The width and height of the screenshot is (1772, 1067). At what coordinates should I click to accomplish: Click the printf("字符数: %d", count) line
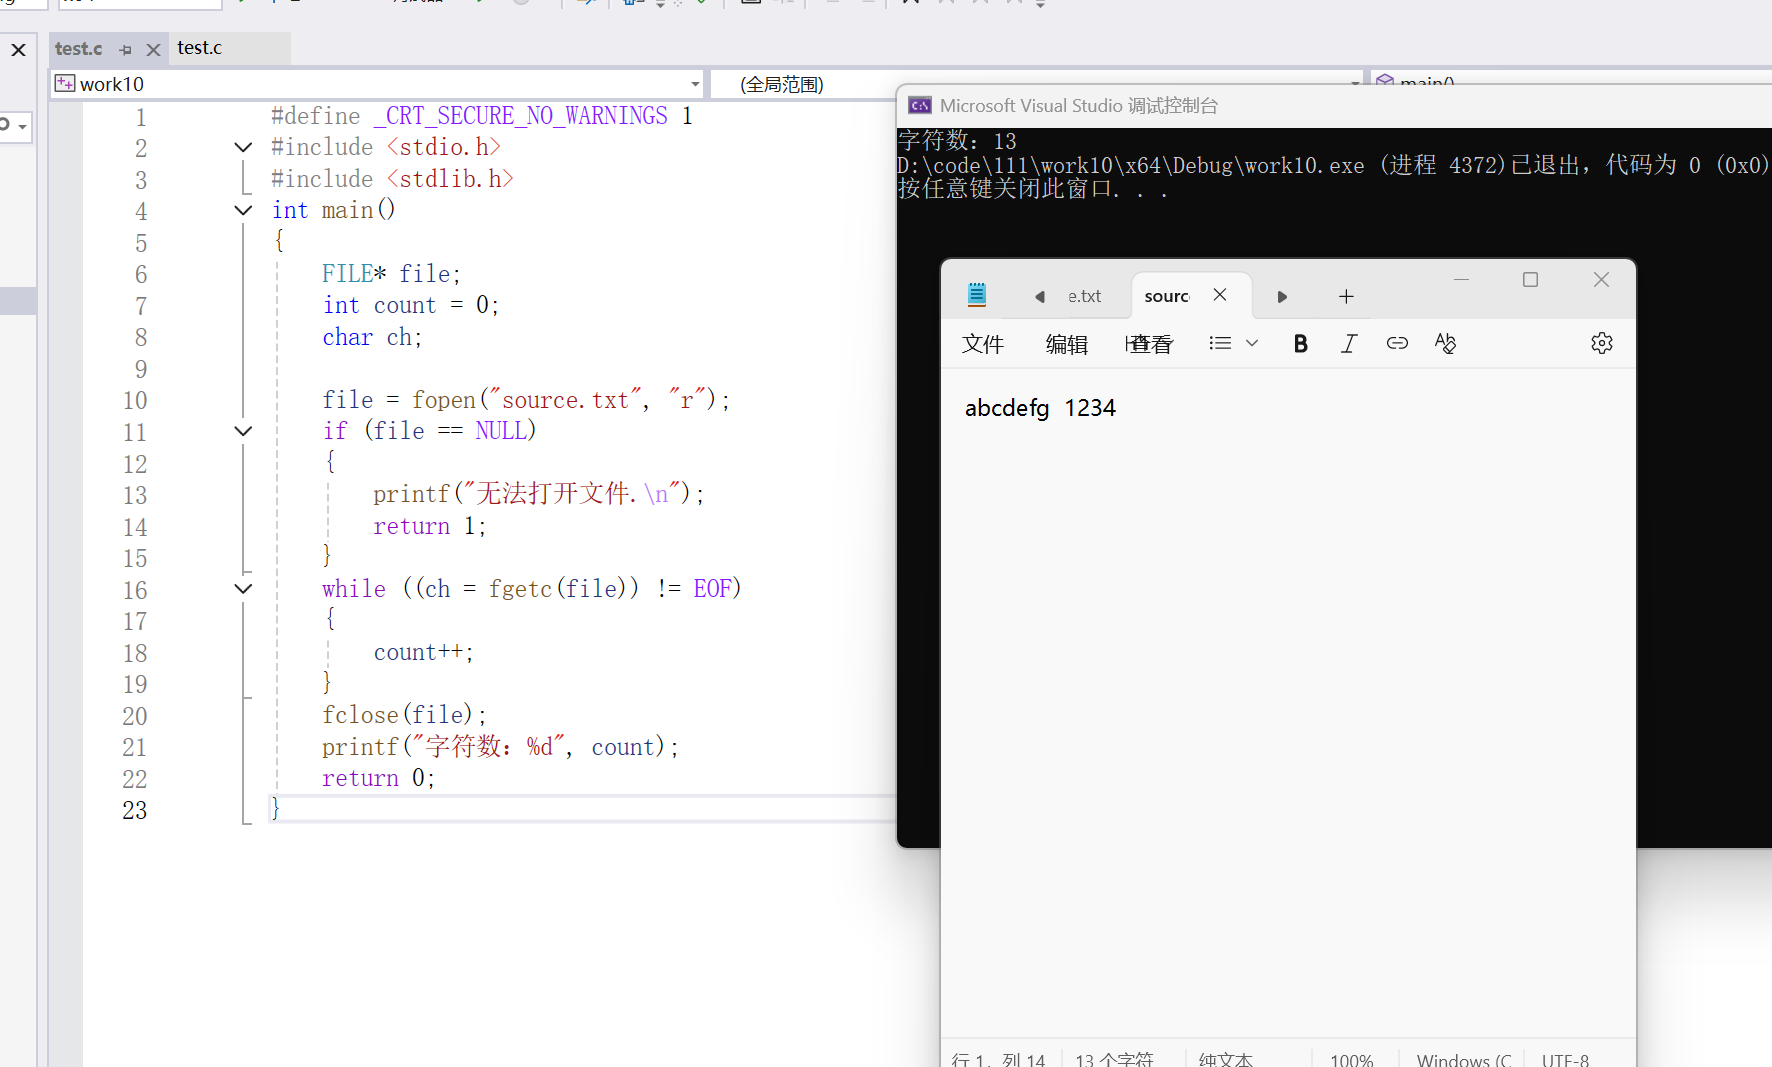click(x=500, y=747)
